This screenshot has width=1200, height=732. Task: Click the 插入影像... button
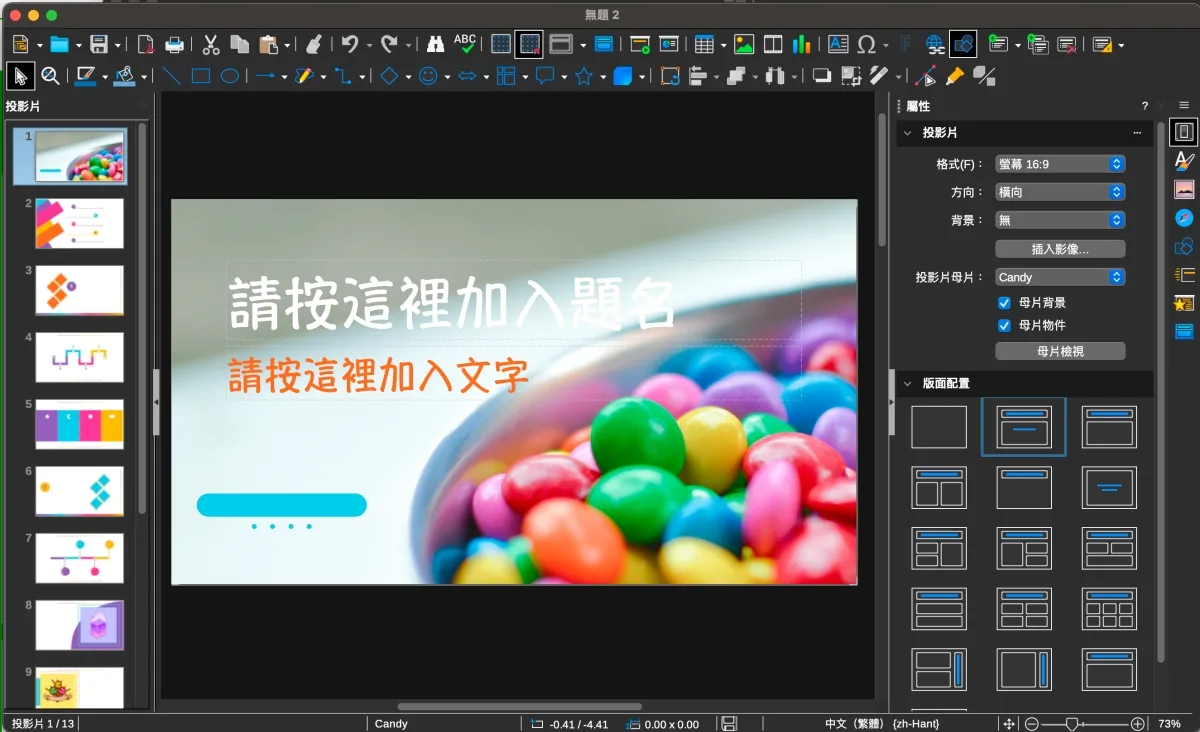pos(1060,249)
